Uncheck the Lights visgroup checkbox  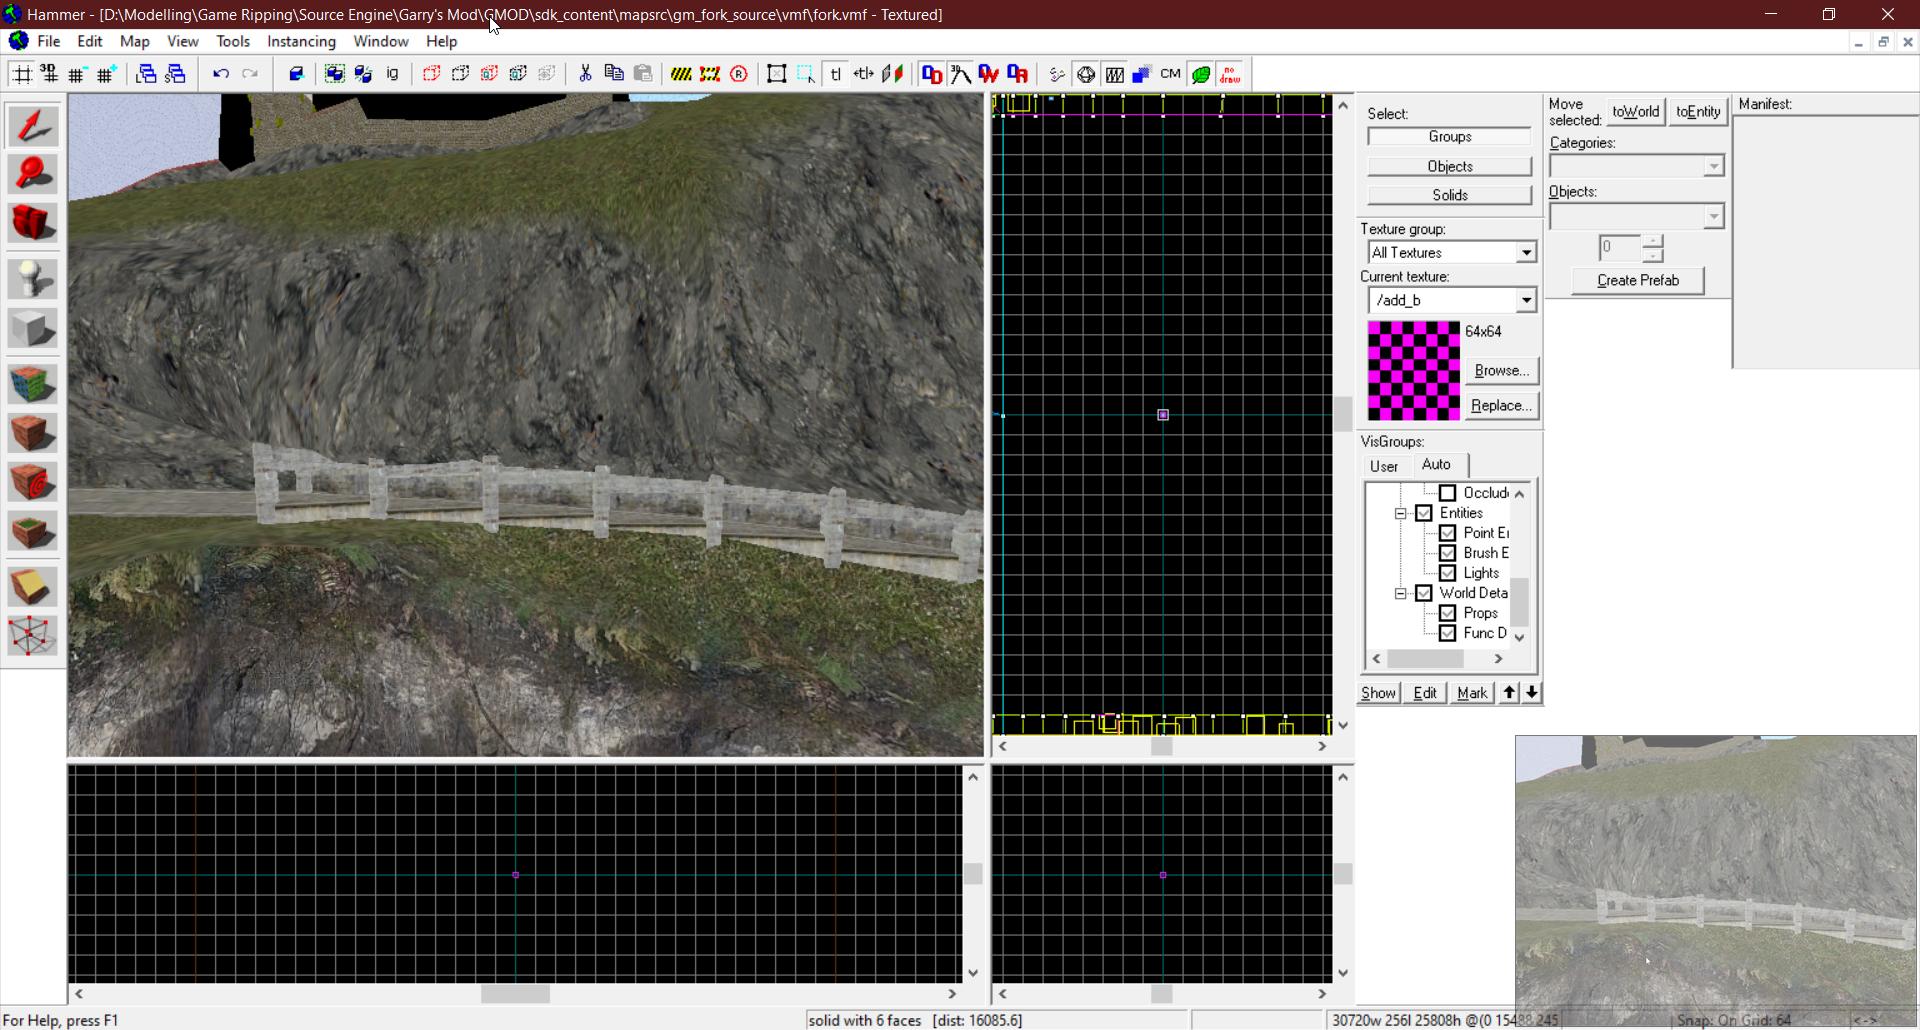[1447, 573]
